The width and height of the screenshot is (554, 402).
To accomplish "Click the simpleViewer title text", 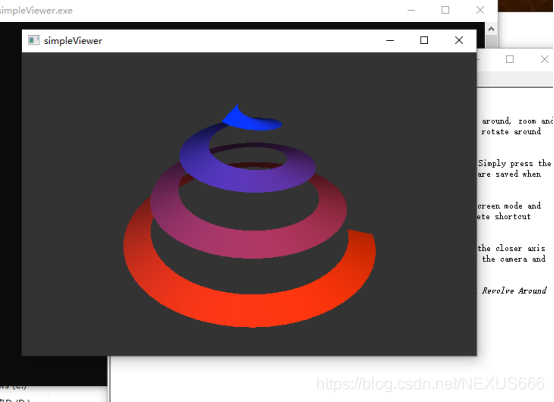I will click(73, 41).
